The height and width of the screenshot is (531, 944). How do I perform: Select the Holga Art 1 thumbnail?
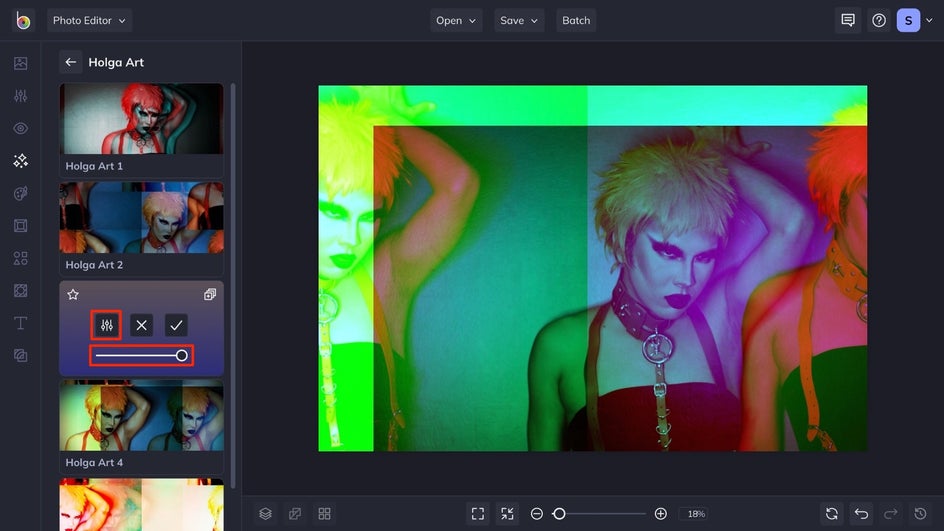(141, 119)
